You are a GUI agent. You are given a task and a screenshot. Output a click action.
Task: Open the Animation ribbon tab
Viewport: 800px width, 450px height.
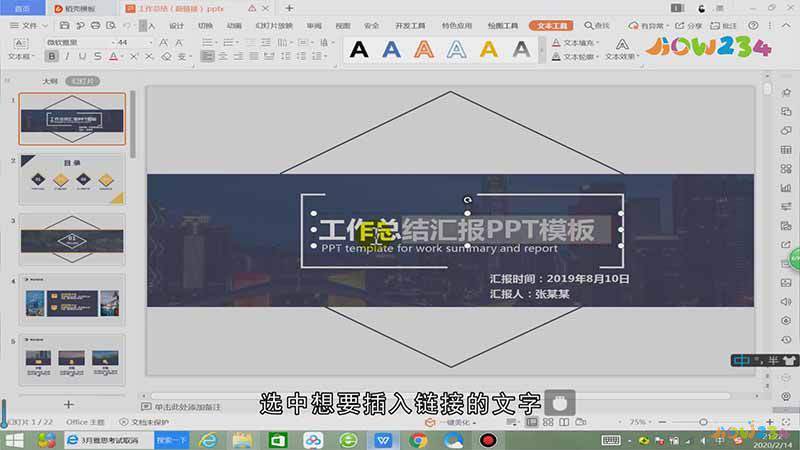tap(234, 26)
